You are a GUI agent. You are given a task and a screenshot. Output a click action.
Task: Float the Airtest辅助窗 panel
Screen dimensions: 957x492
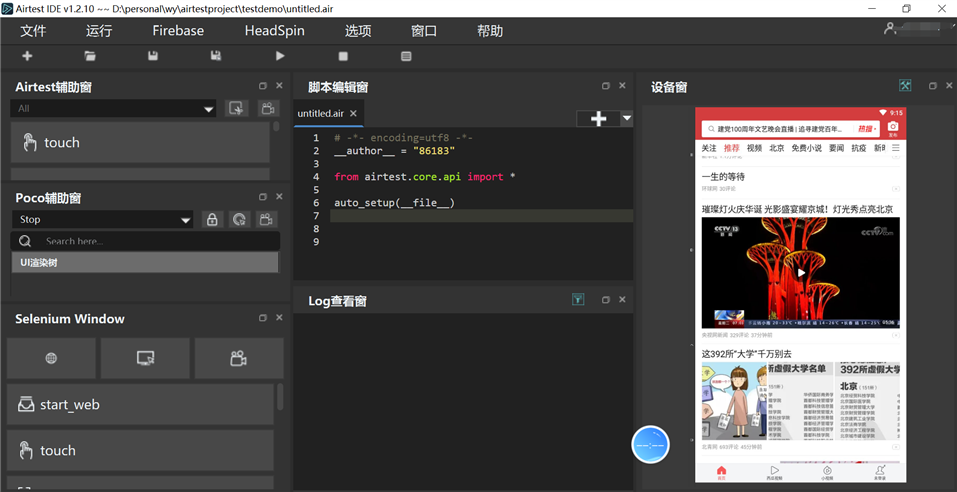coord(263,86)
